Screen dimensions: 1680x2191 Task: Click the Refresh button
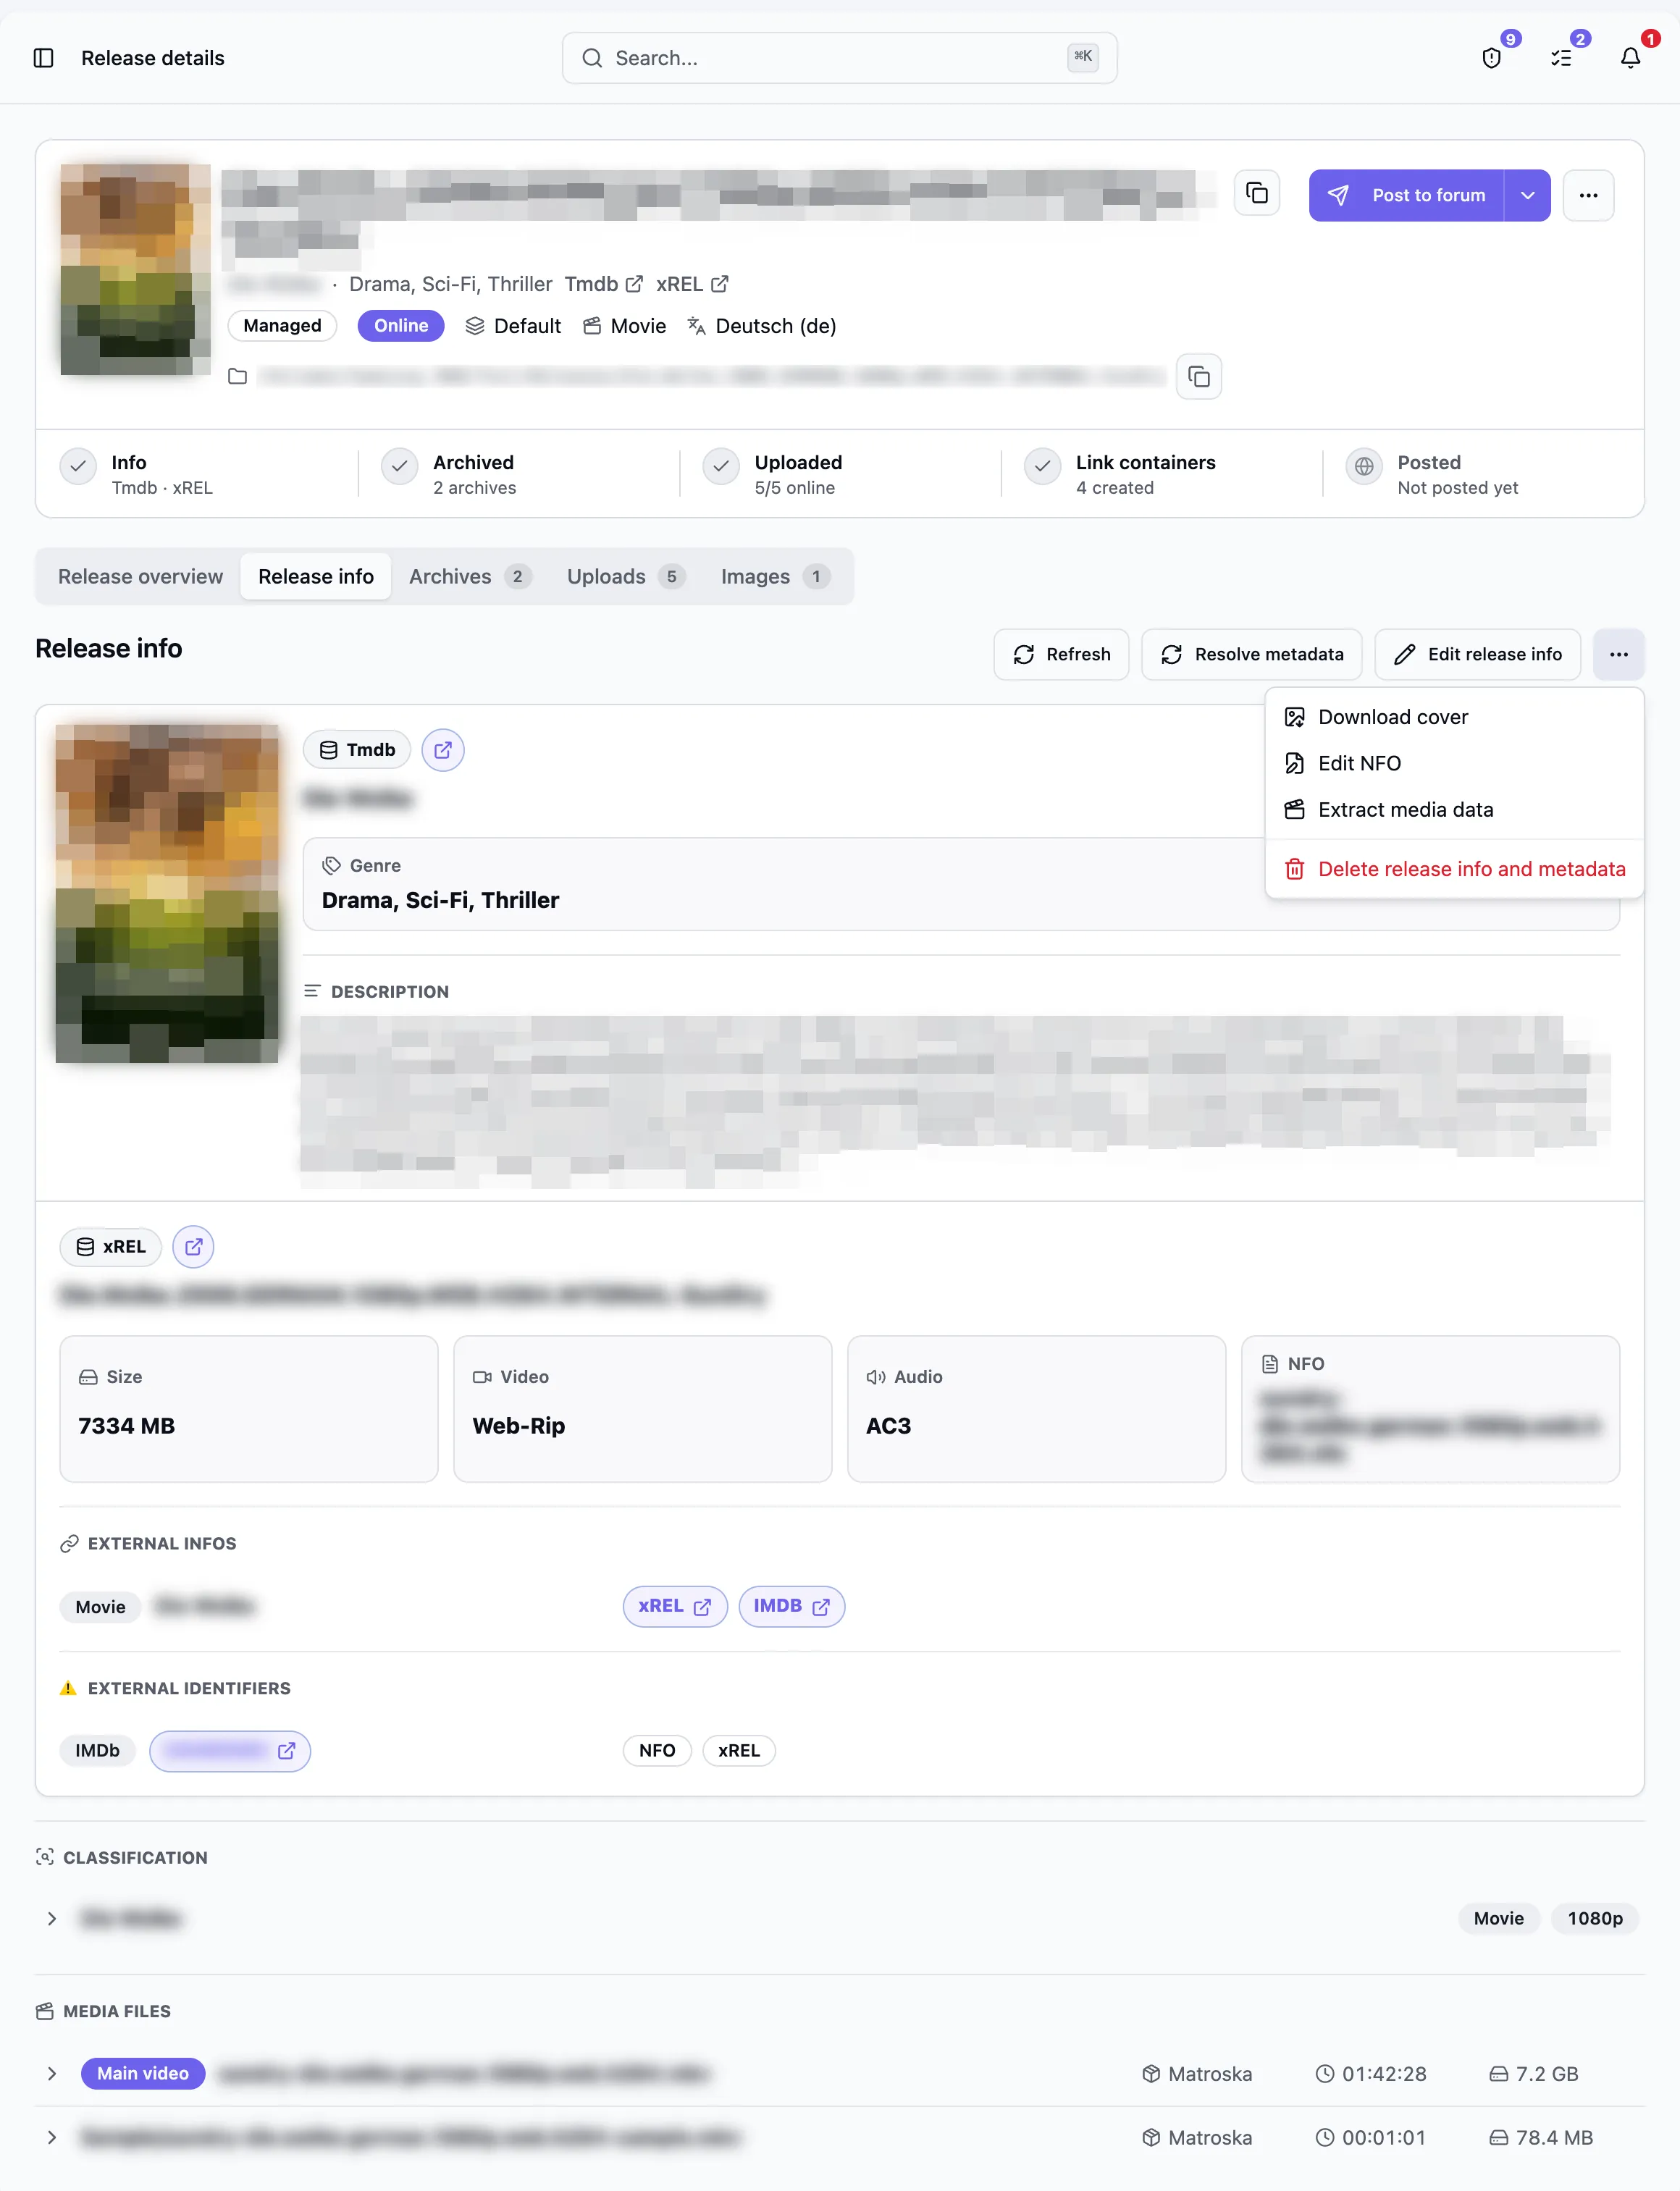pyautogui.click(x=1061, y=655)
